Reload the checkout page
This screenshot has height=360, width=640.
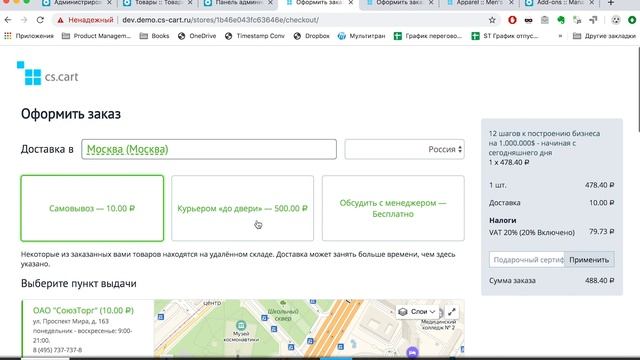40,20
